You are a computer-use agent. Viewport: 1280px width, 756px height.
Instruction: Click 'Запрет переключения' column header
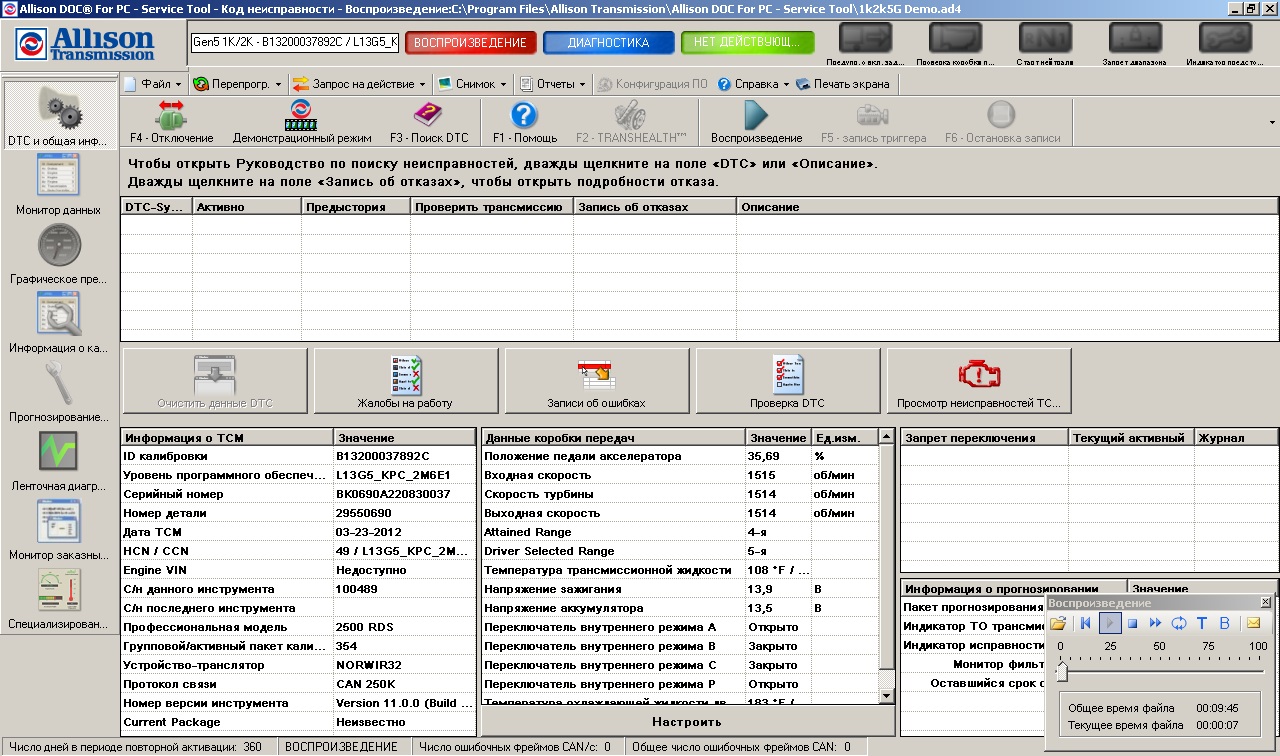pyautogui.click(x=985, y=438)
